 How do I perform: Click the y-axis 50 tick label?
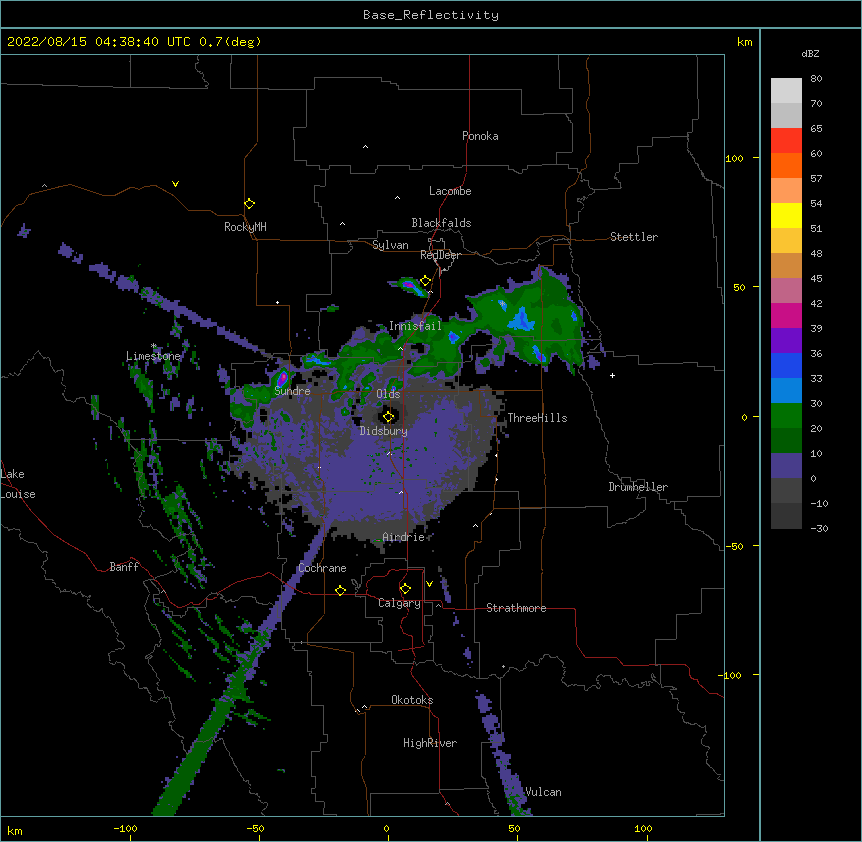tap(739, 287)
